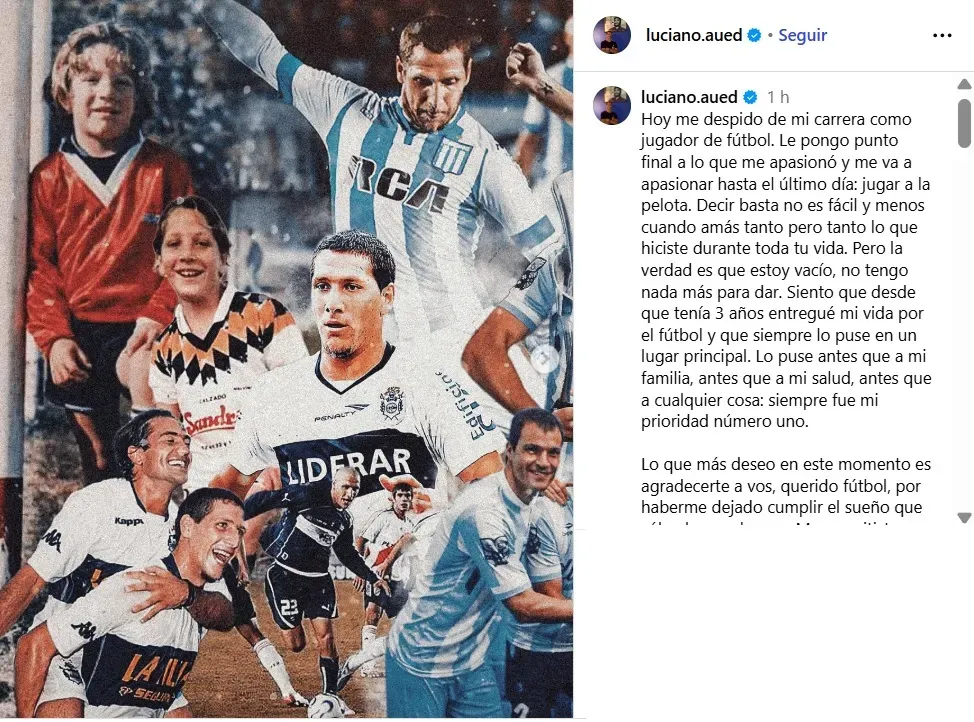Click the 1 h post timestamp
974x722 pixels.
tap(778, 98)
